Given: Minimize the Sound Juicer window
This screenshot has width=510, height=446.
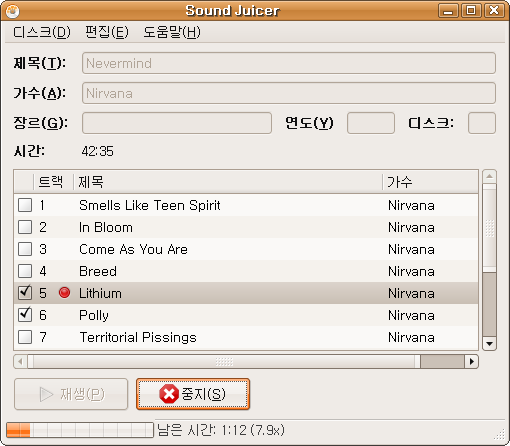Looking at the screenshot, I should [x=448, y=11].
